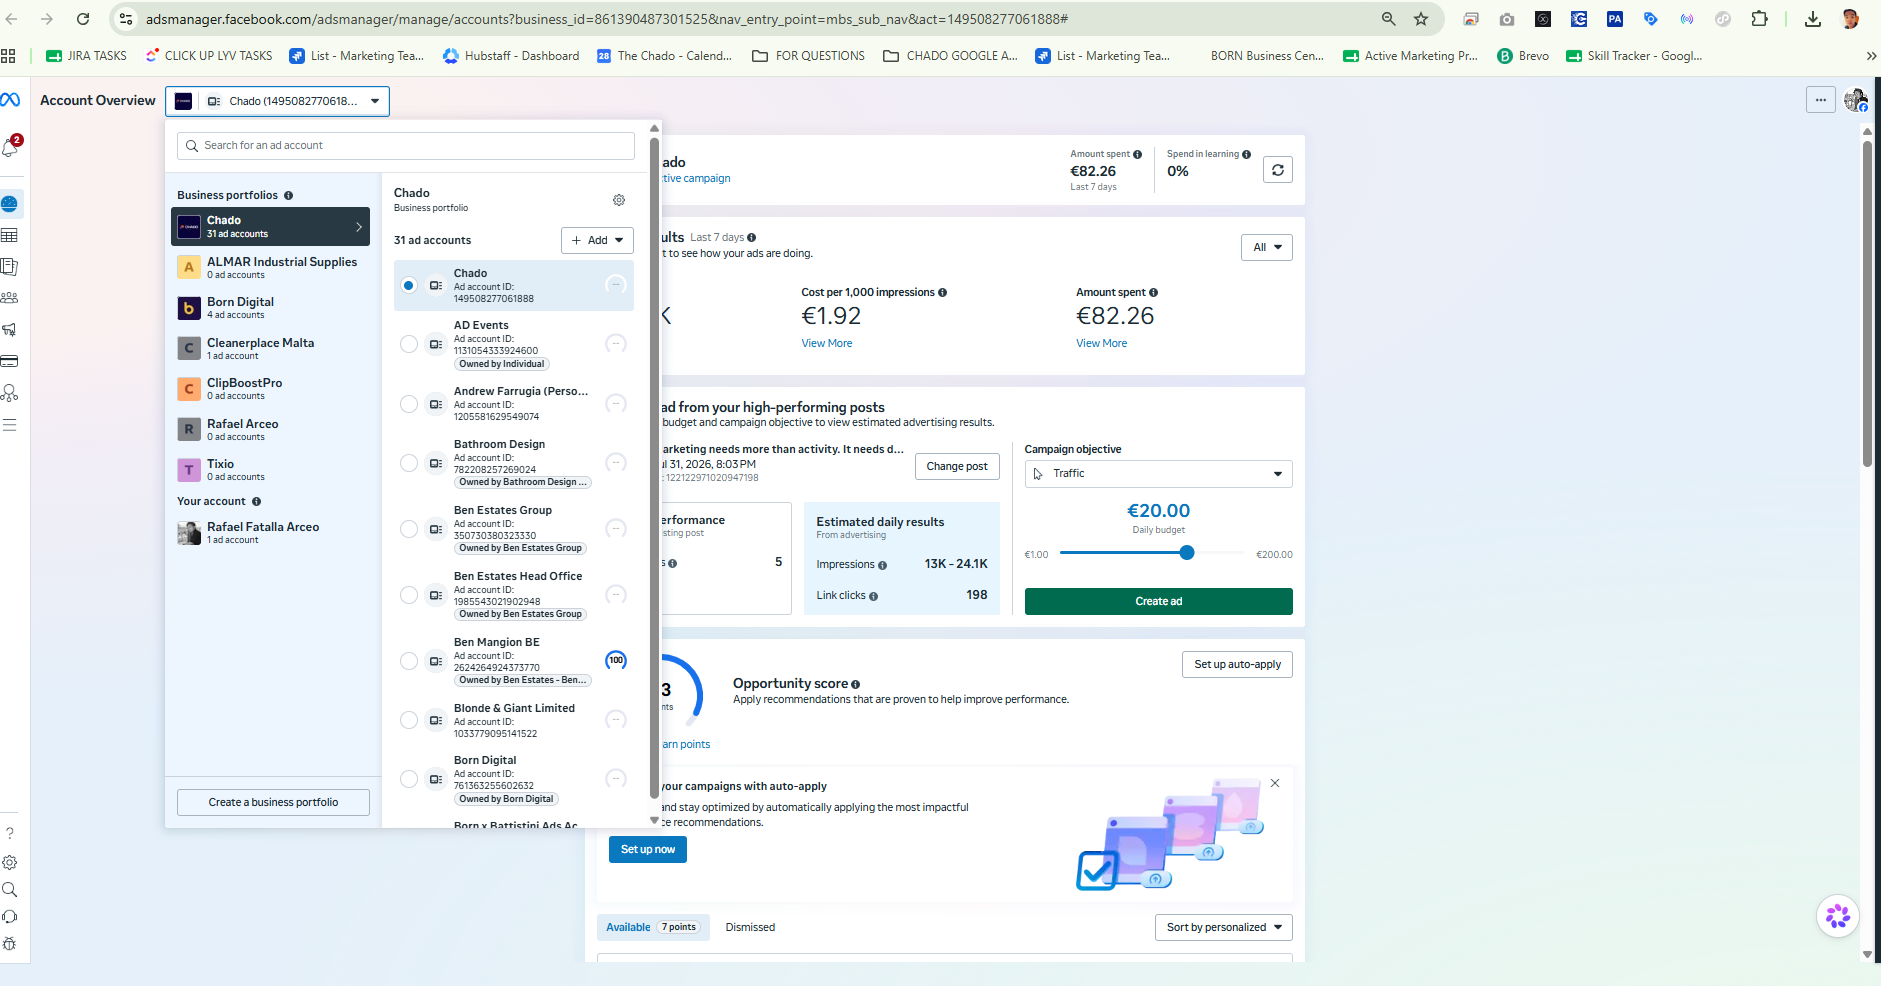Open notifications bell in left sidebar
1881x986 pixels.
pos(11,147)
